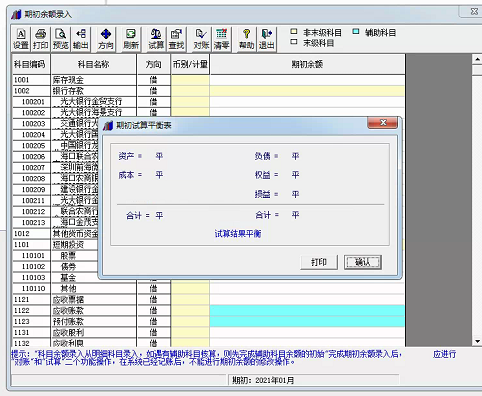Viewport: 482px width, 396px height.
Task: Close the 期初试算平衡表 dialog
Action: pos(383,123)
